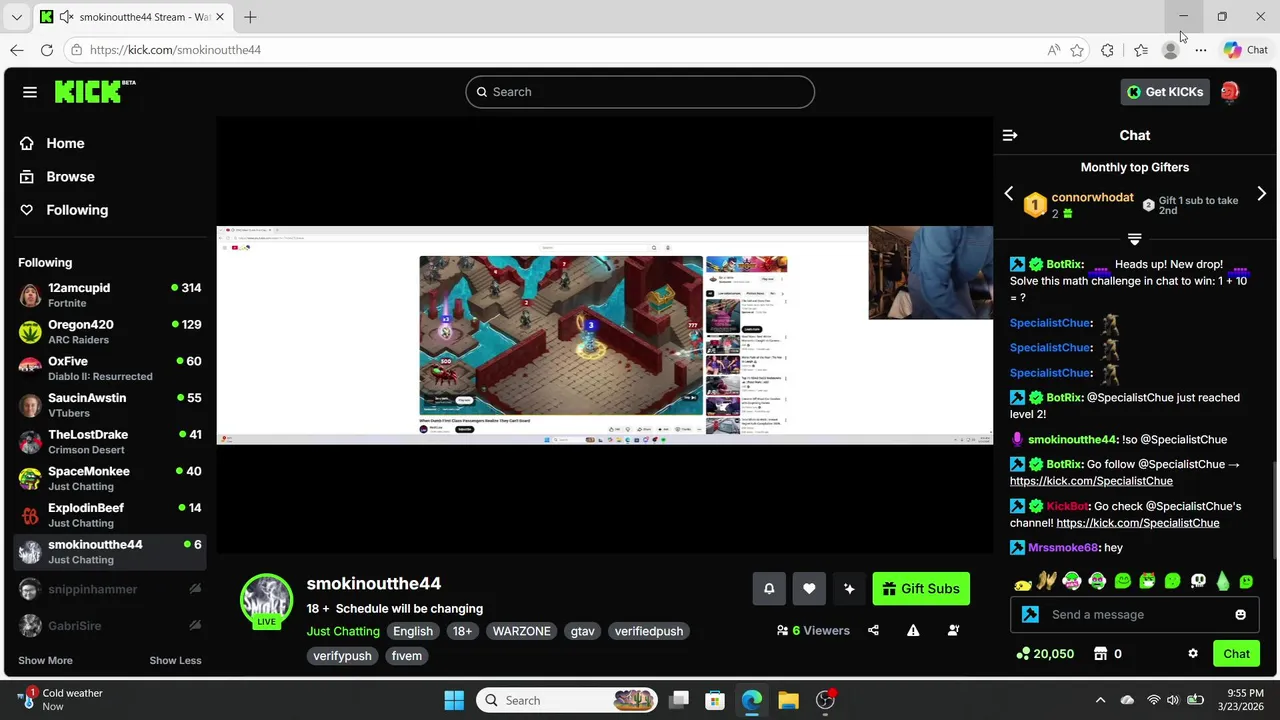Open OBS Studio from taskbar
Image resolution: width=1280 pixels, height=720 pixels.
coord(825,700)
